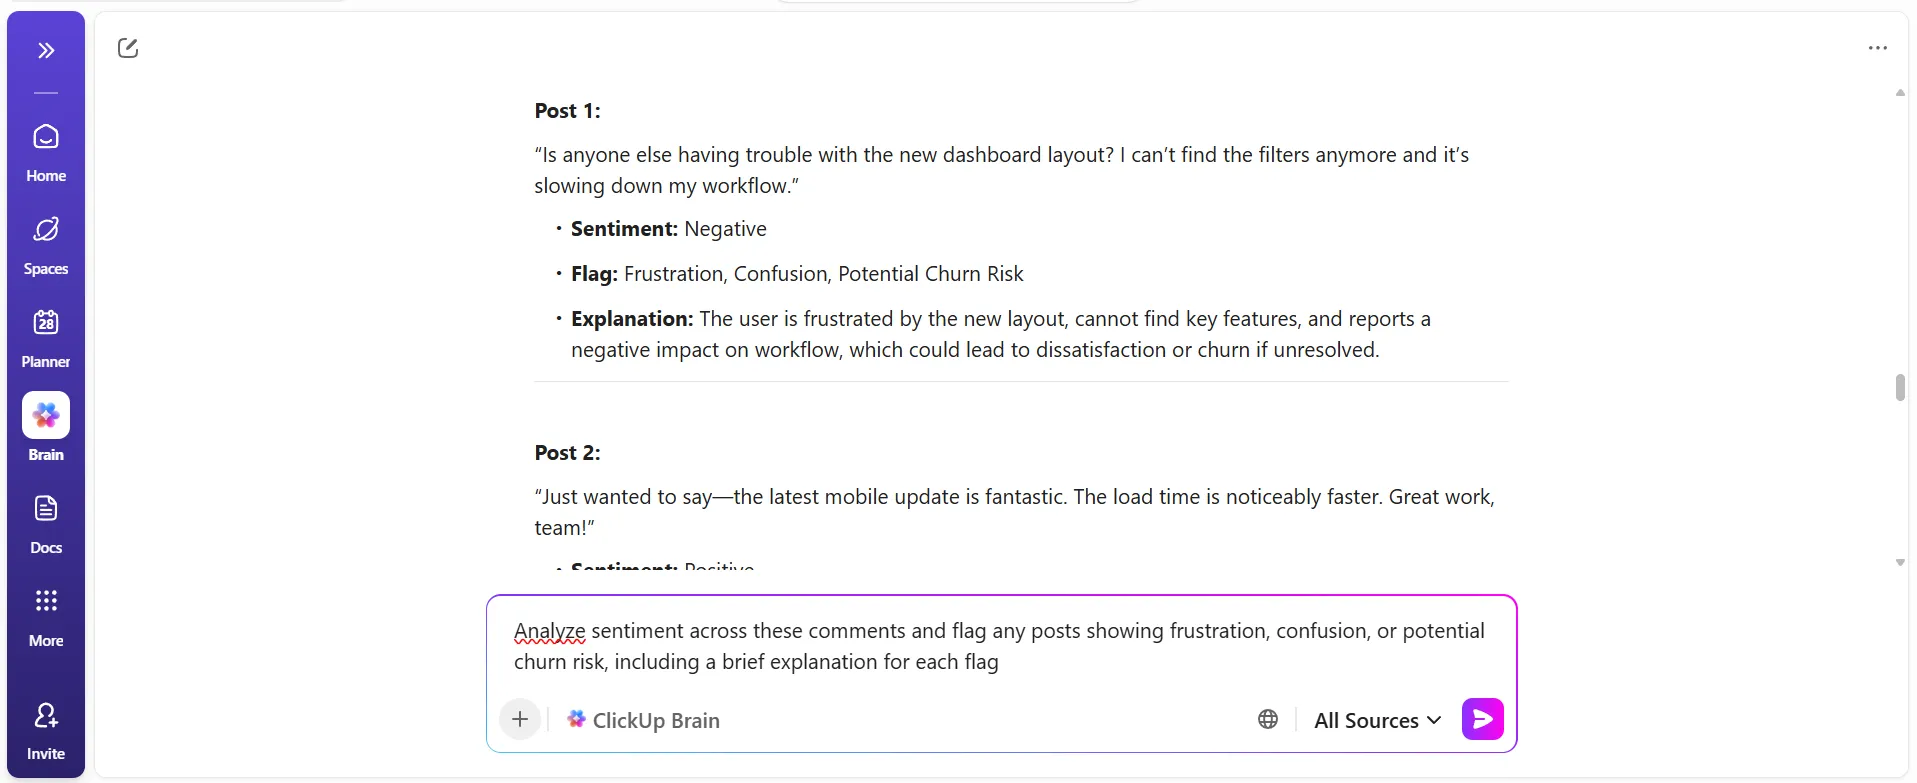Open the three-dot options menu
The image size is (1917, 783).
(1877, 48)
